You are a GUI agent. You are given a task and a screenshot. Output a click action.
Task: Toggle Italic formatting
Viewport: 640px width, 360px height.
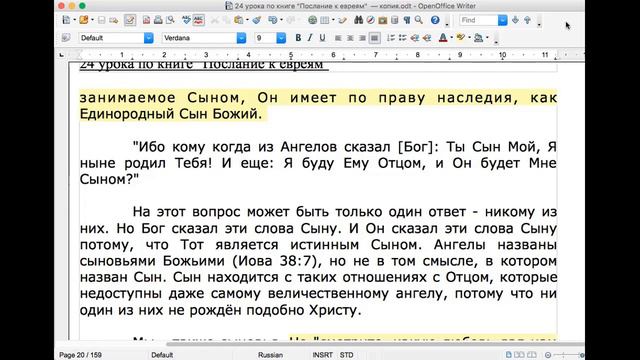click(x=310, y=38)
